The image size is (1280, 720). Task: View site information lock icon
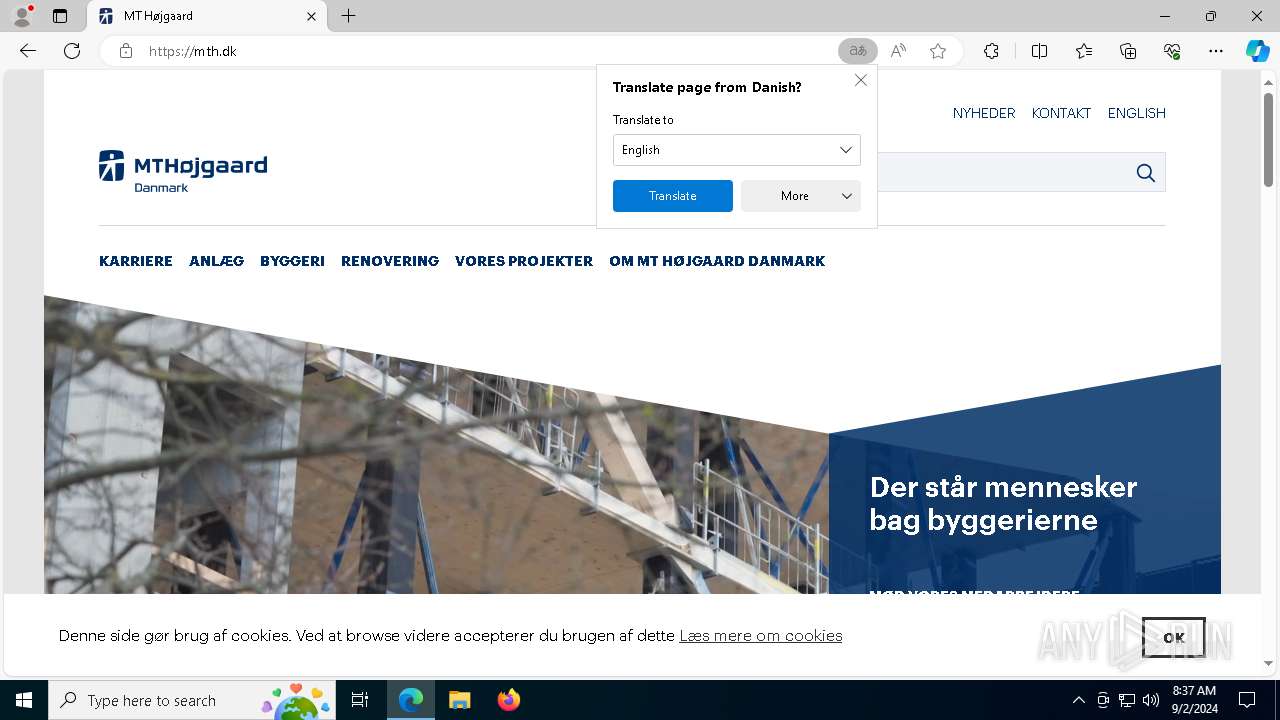click(x=126, y=51)
